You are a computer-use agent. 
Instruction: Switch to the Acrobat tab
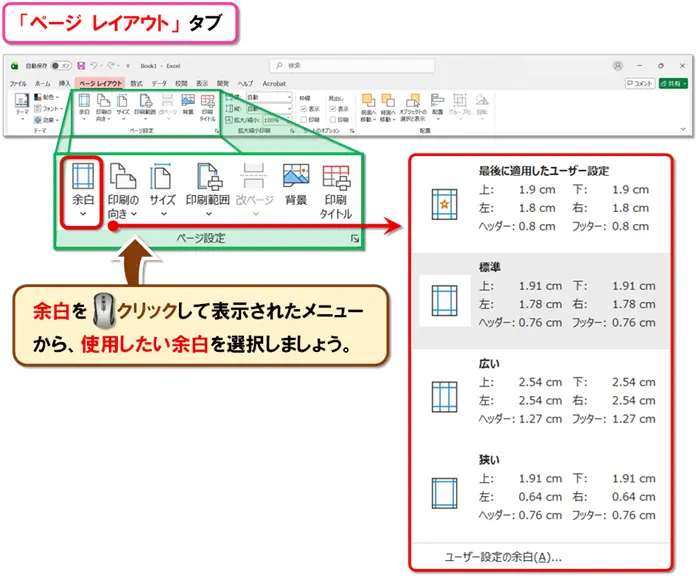click(x=274, y=83)
